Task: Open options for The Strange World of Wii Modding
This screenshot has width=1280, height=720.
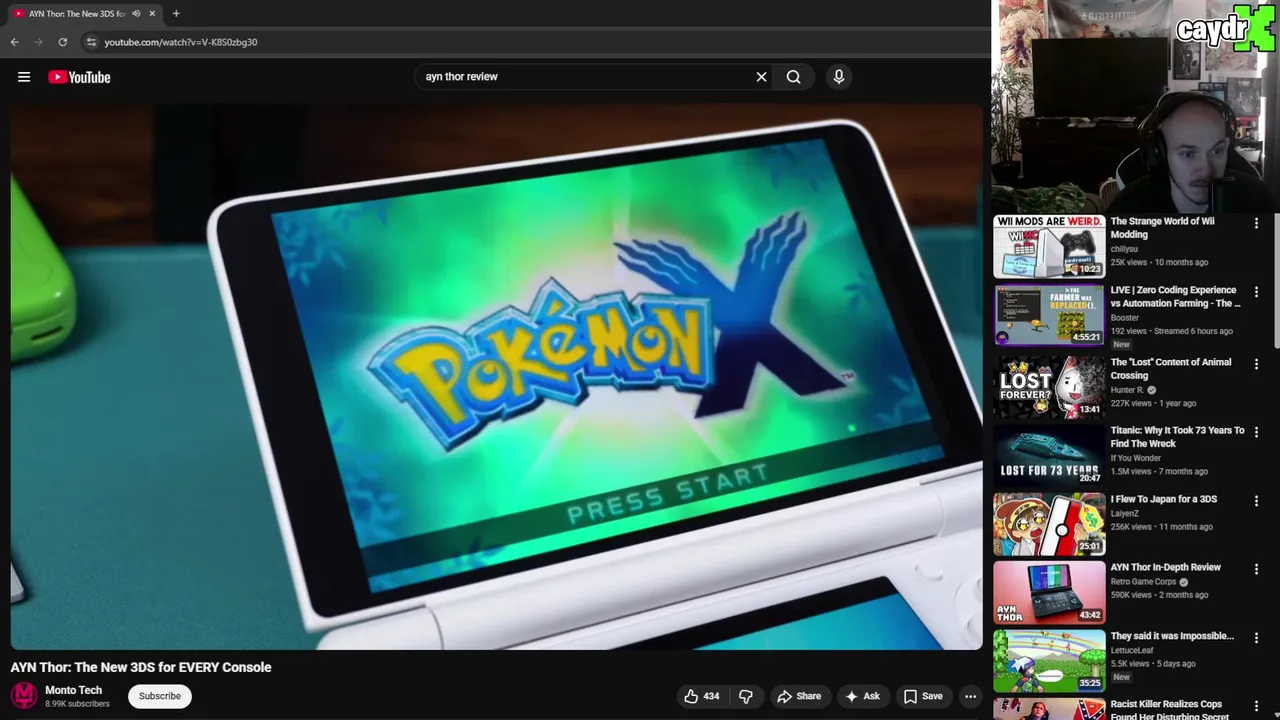Action: (x=1256, y=224)
